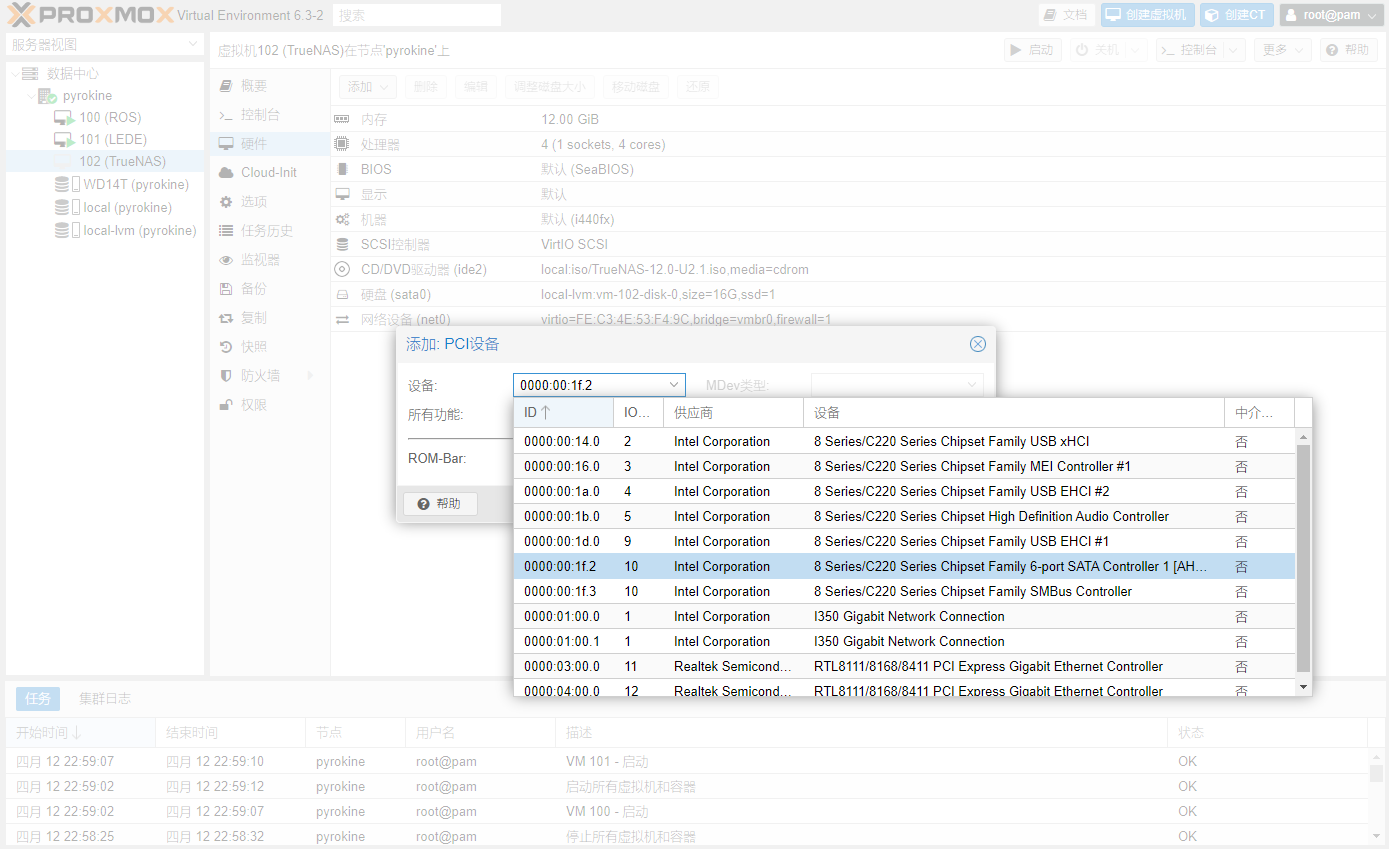Click the device list scroll-down arrow

(x=1303, y=687)
